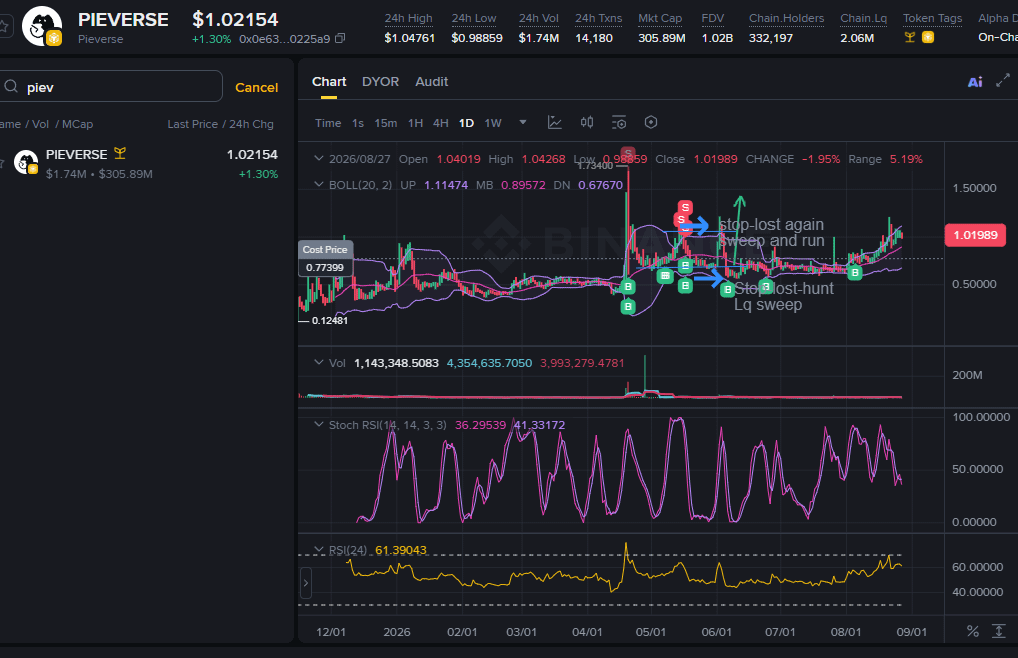Click the 332,197 holders value
Image resolution: width=1018 pixels, height=658 pixels.
771,38
